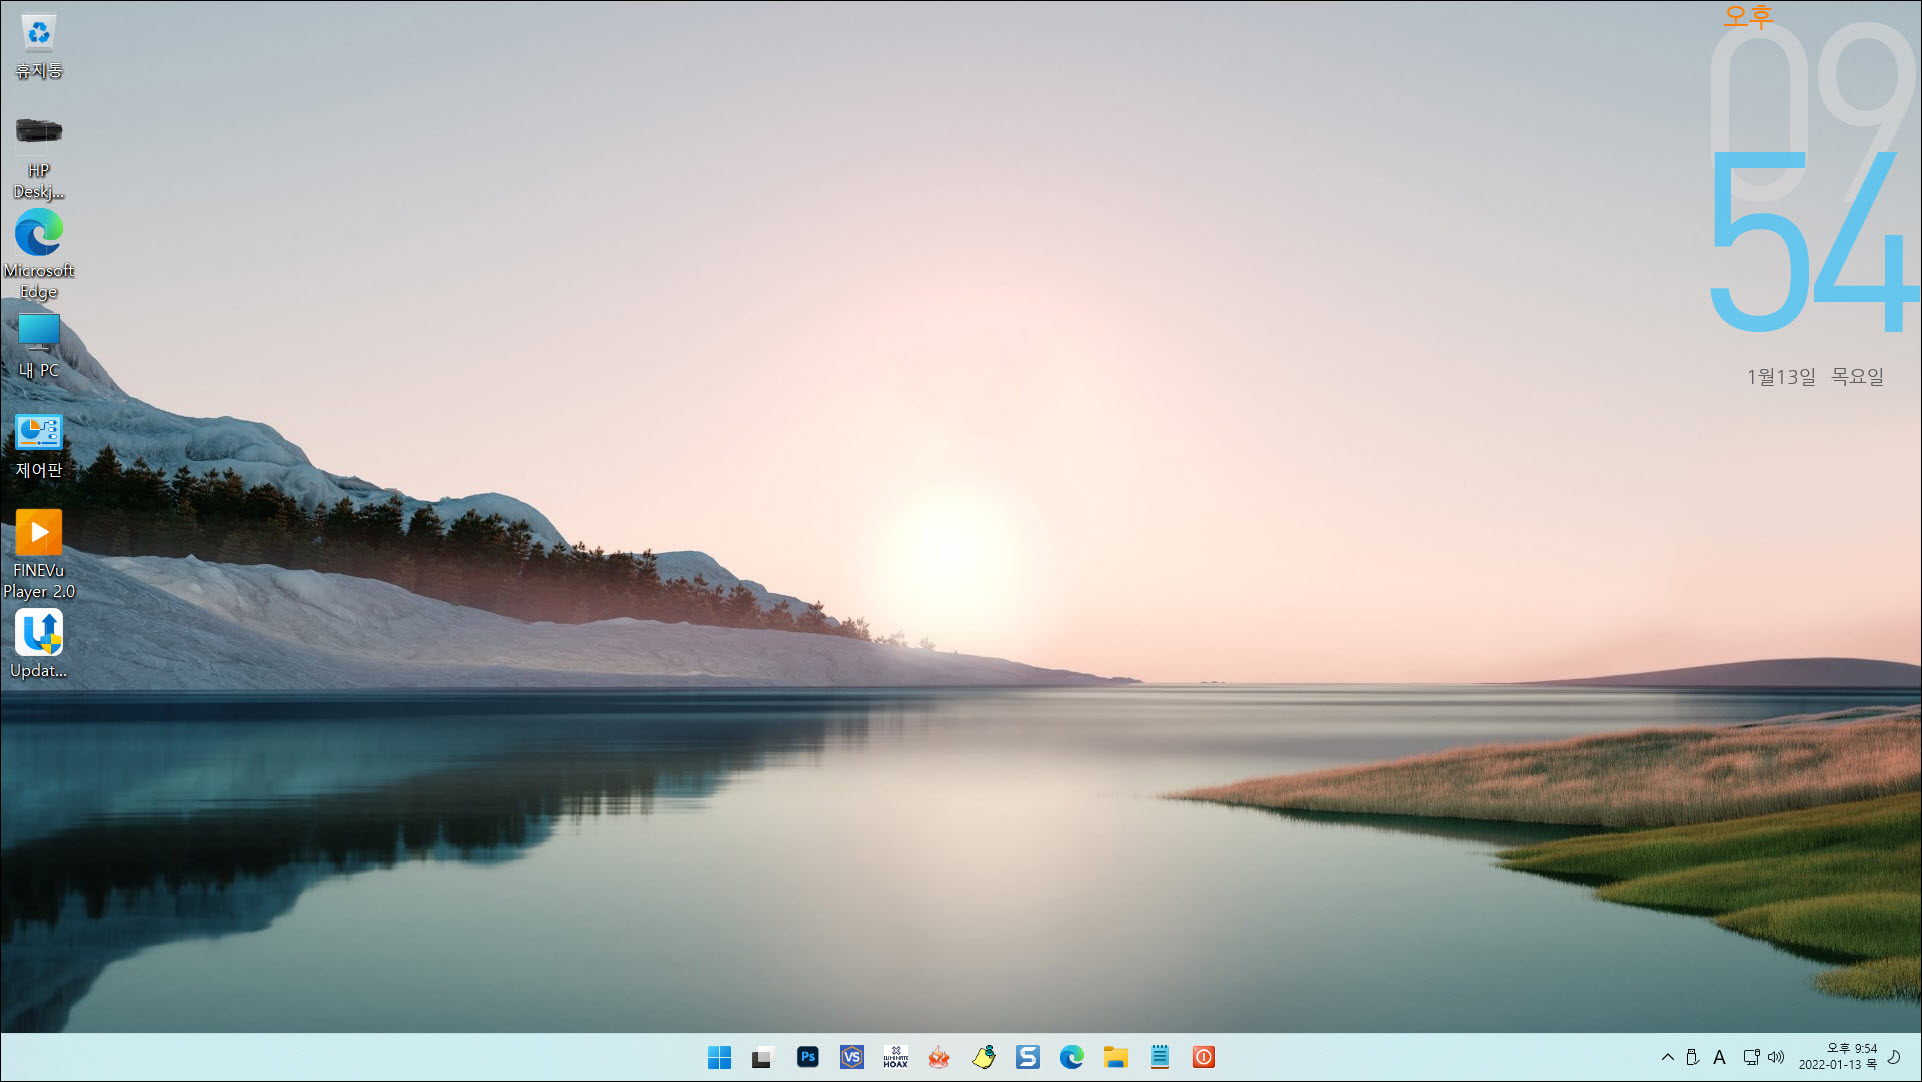Open the Recycle Bin (휴지통) desktop icon

pyautogui.click(x=39, y=47)
